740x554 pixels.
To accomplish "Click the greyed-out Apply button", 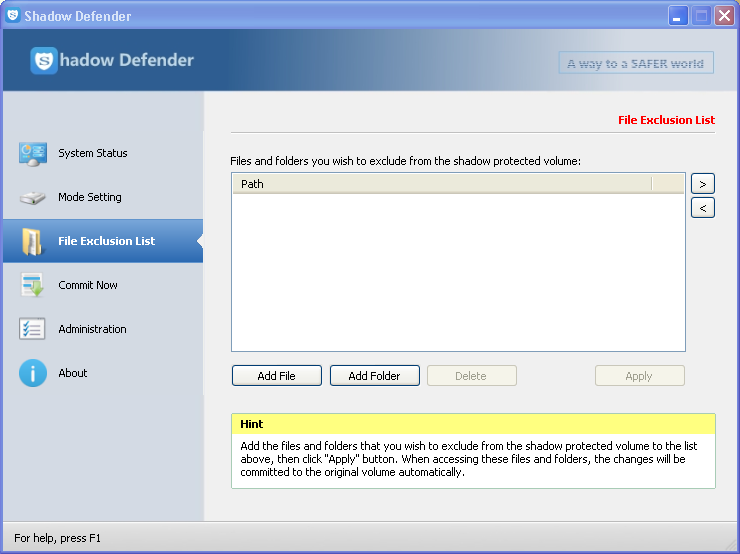I will pos(639,376).
